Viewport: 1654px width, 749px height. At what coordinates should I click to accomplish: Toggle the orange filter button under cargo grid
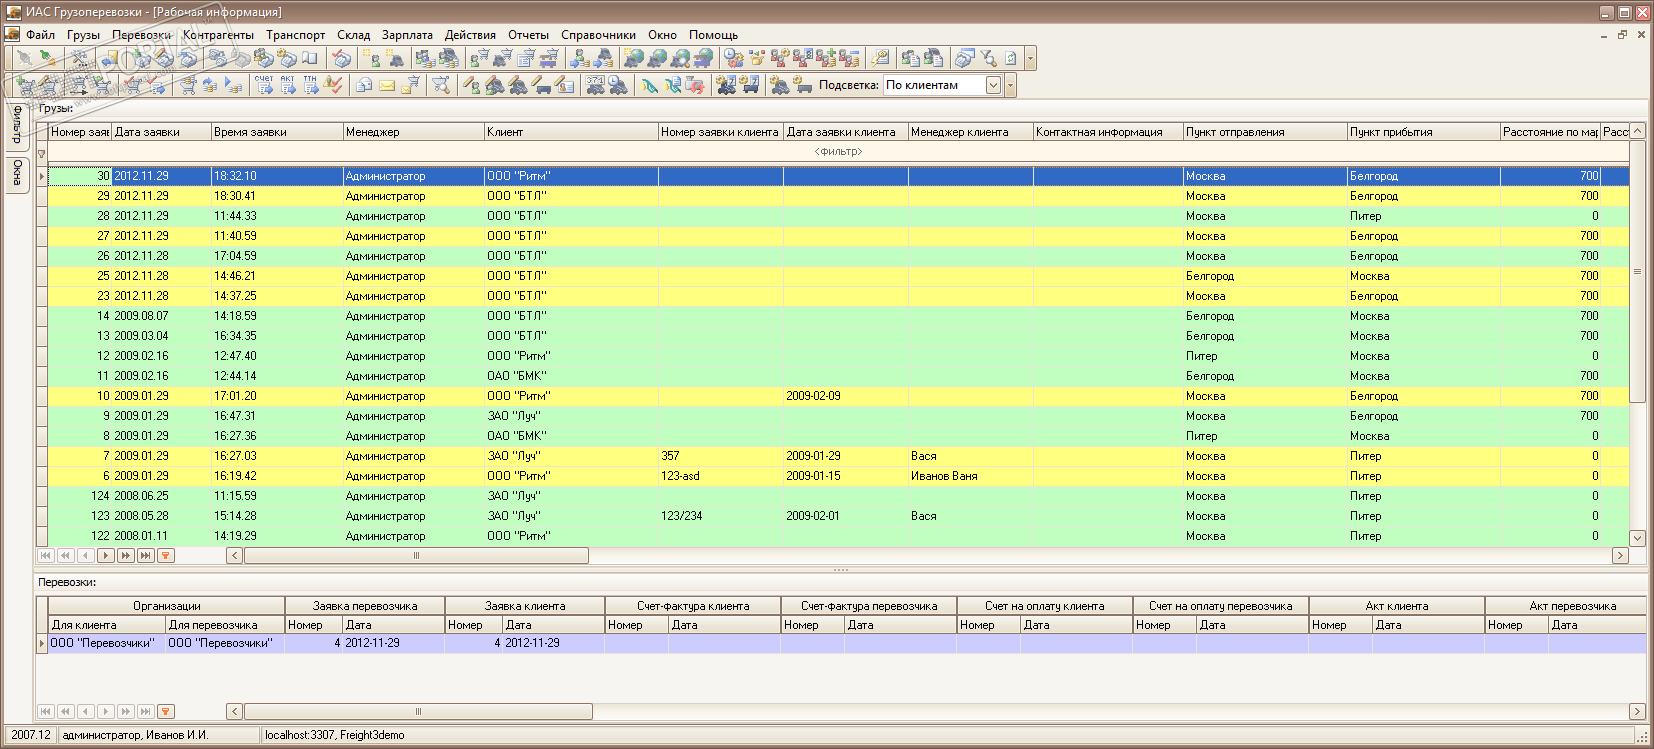tap(166, 556)
